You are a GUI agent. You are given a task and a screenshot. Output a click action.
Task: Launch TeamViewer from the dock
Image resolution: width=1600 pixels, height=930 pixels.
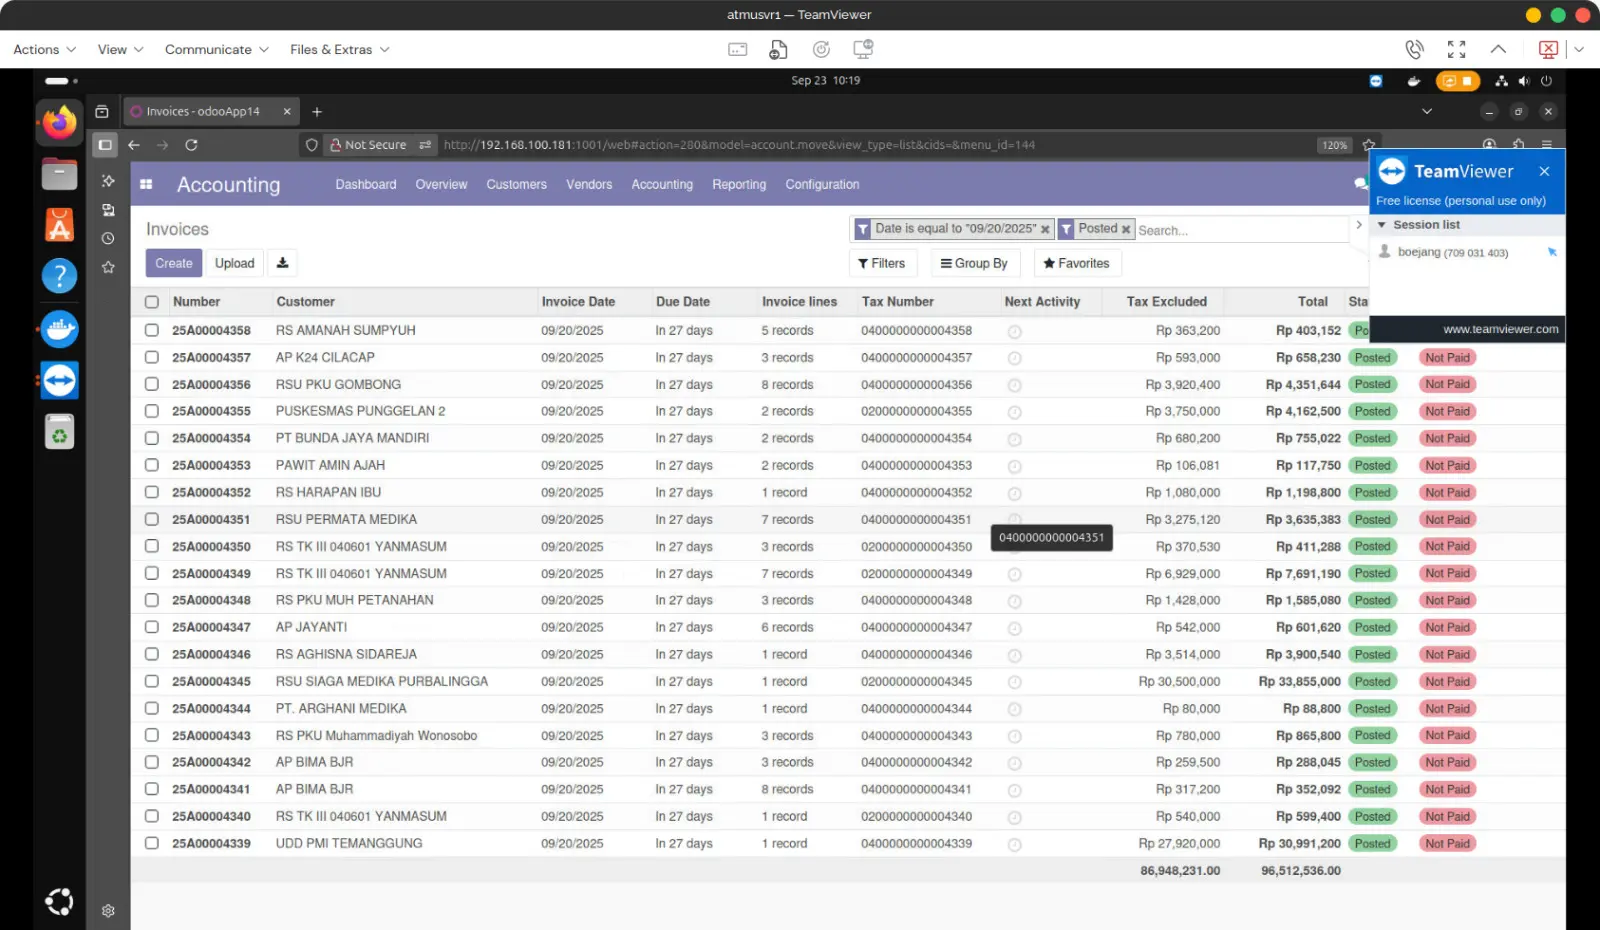(x=59, y=381)
